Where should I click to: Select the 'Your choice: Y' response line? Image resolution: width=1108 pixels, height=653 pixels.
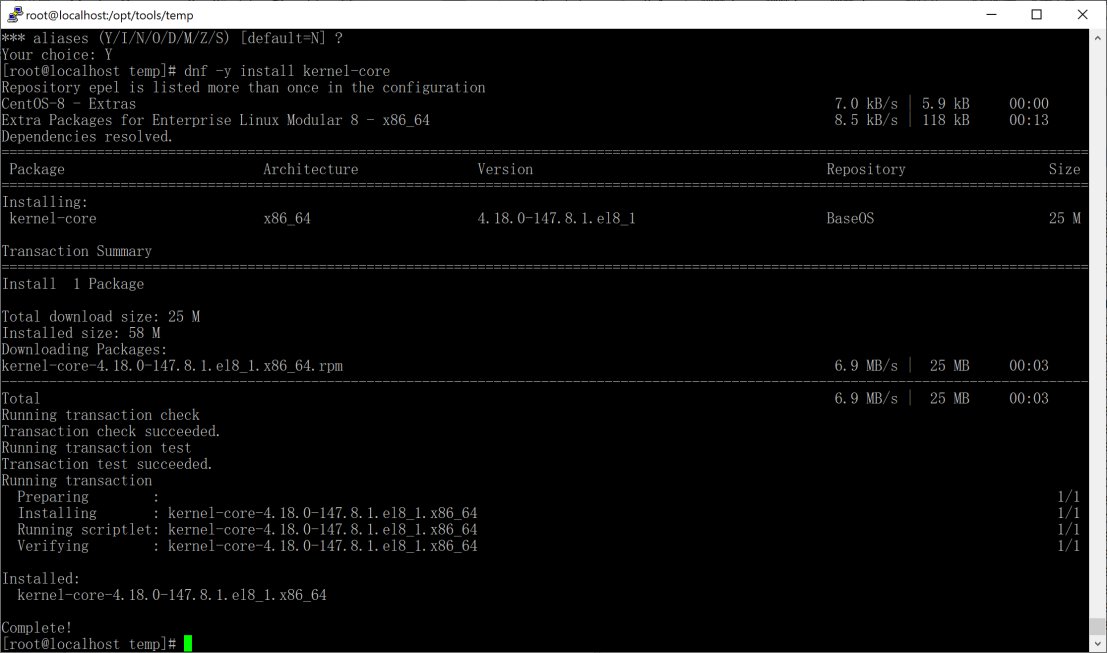(x=57, y=54)
